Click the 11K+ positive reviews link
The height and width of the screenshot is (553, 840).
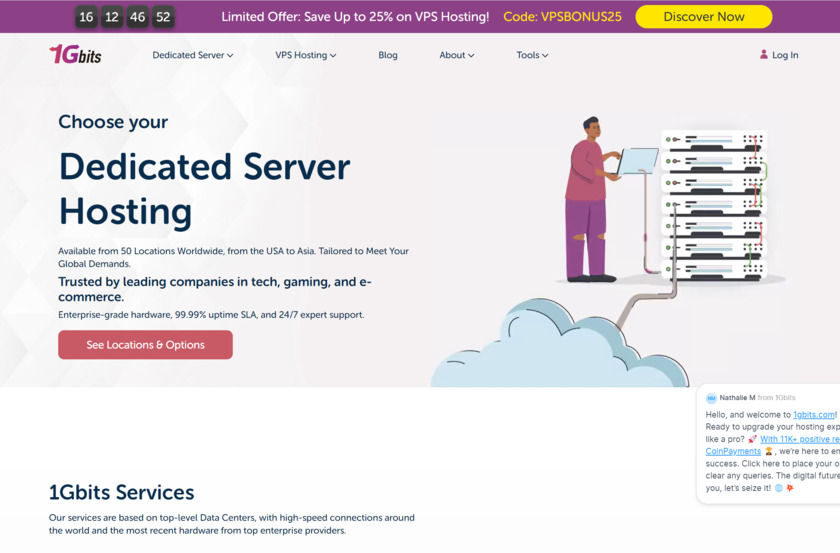pyautogui.click(x=800, y=439)
